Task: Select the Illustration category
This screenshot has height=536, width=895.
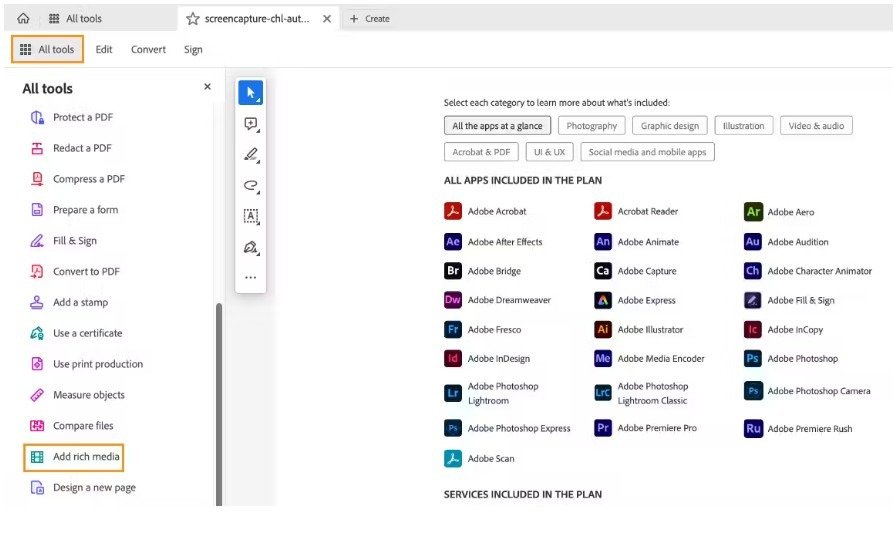Action: click(743, 126)
